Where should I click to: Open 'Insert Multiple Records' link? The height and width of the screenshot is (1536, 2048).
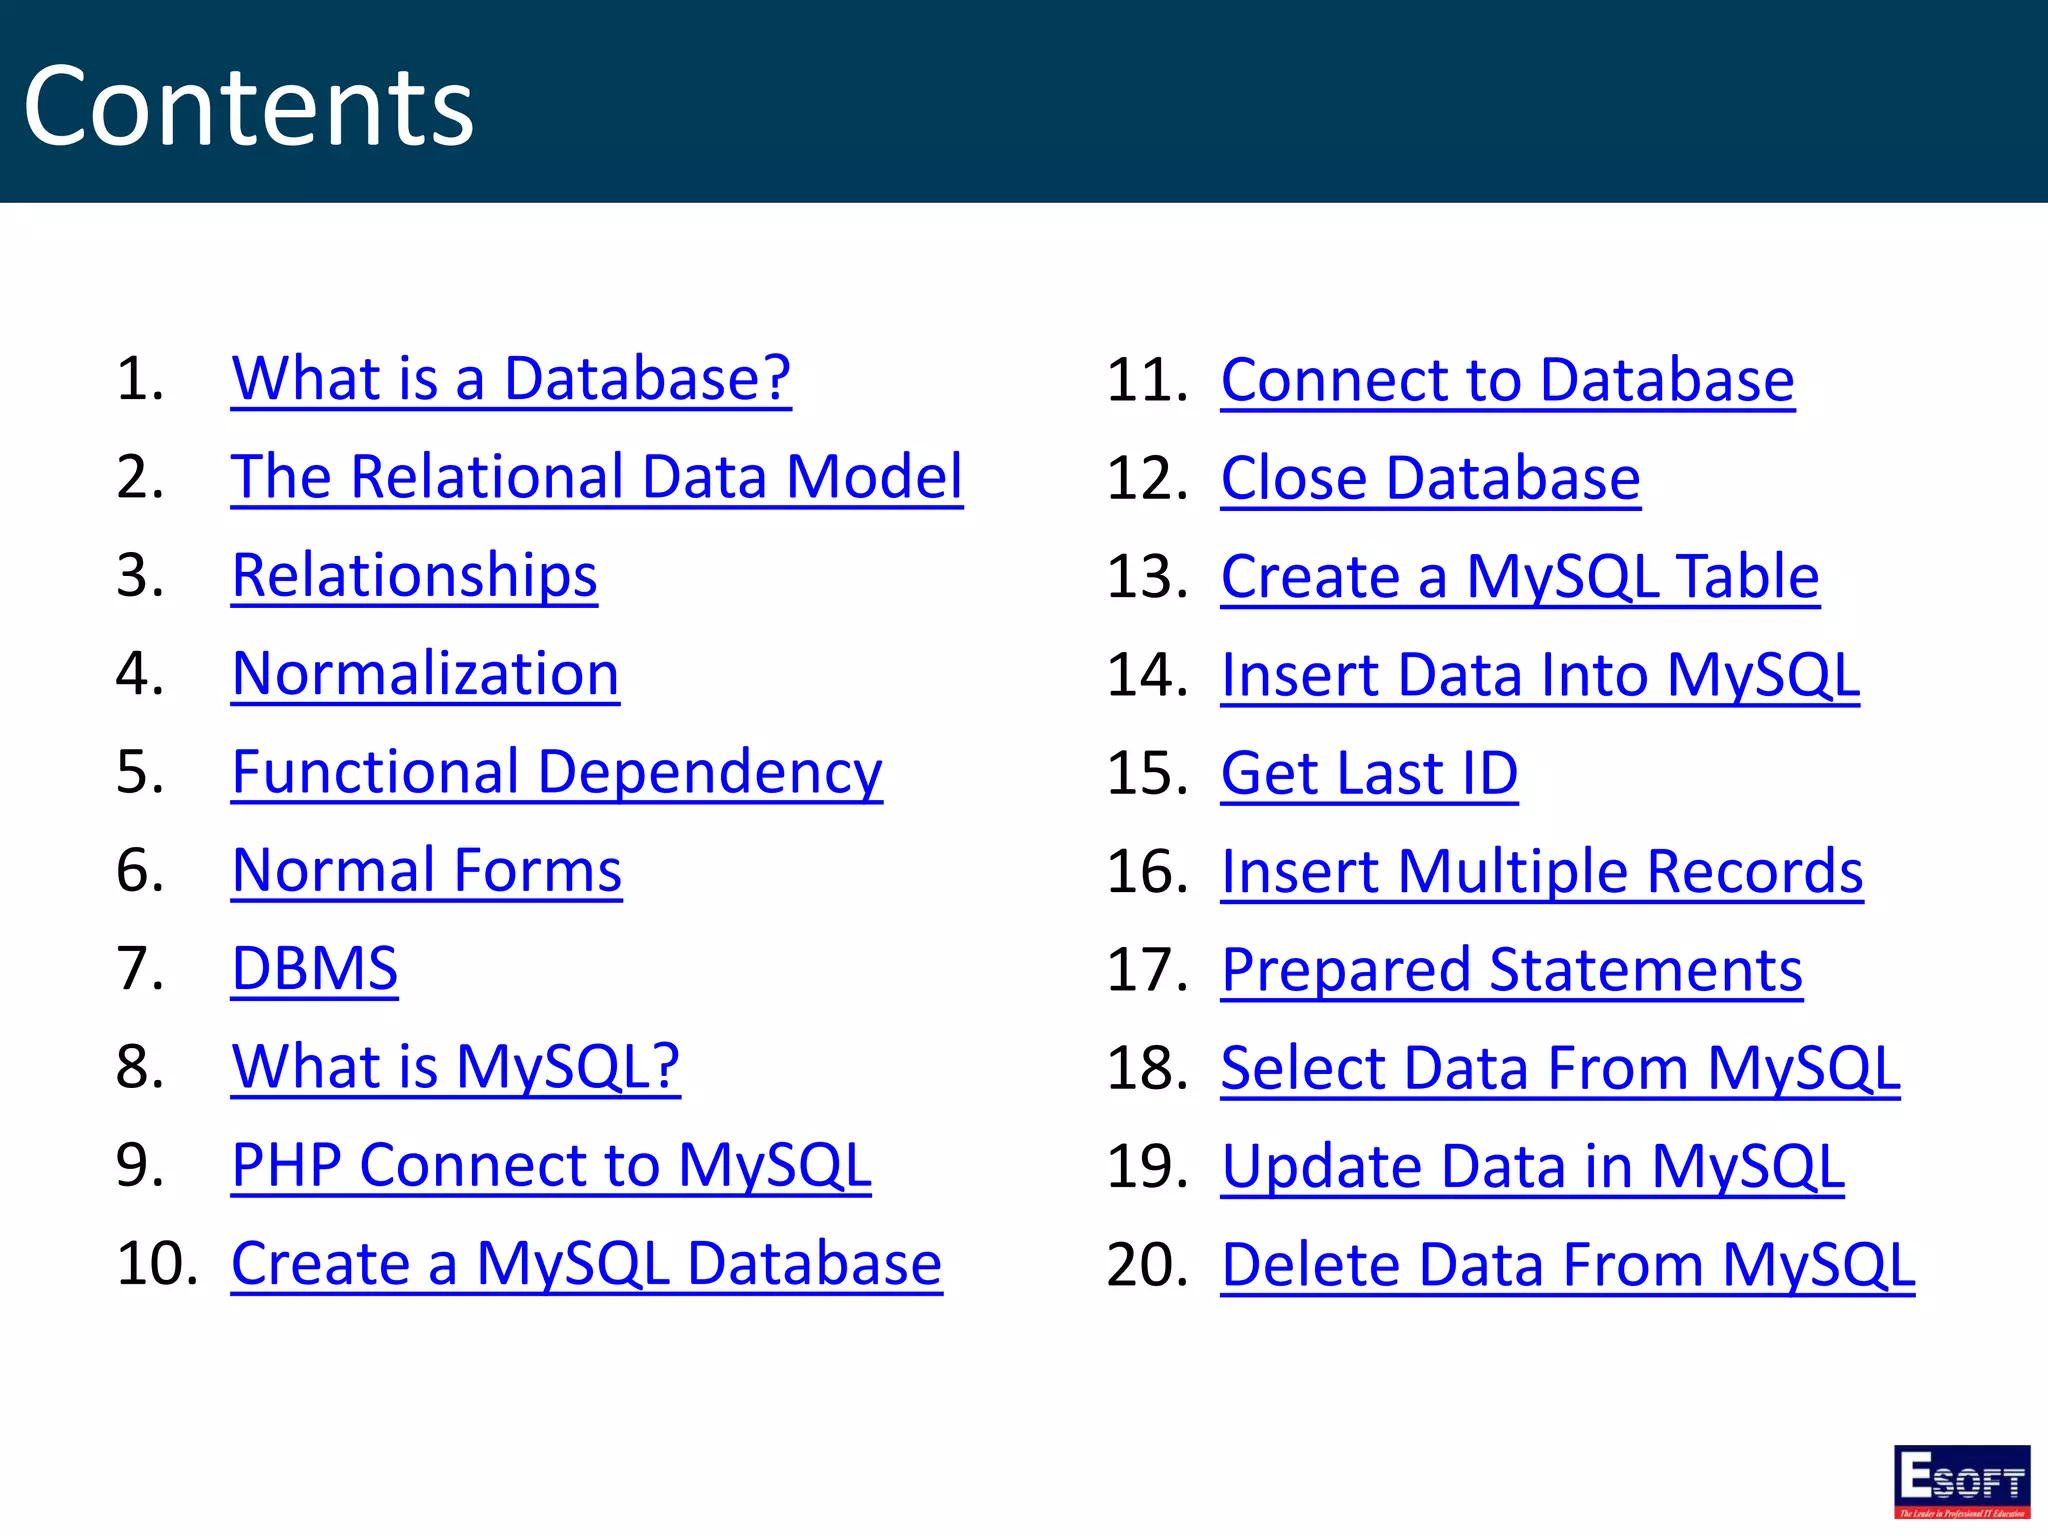(x=1542, y=871)
